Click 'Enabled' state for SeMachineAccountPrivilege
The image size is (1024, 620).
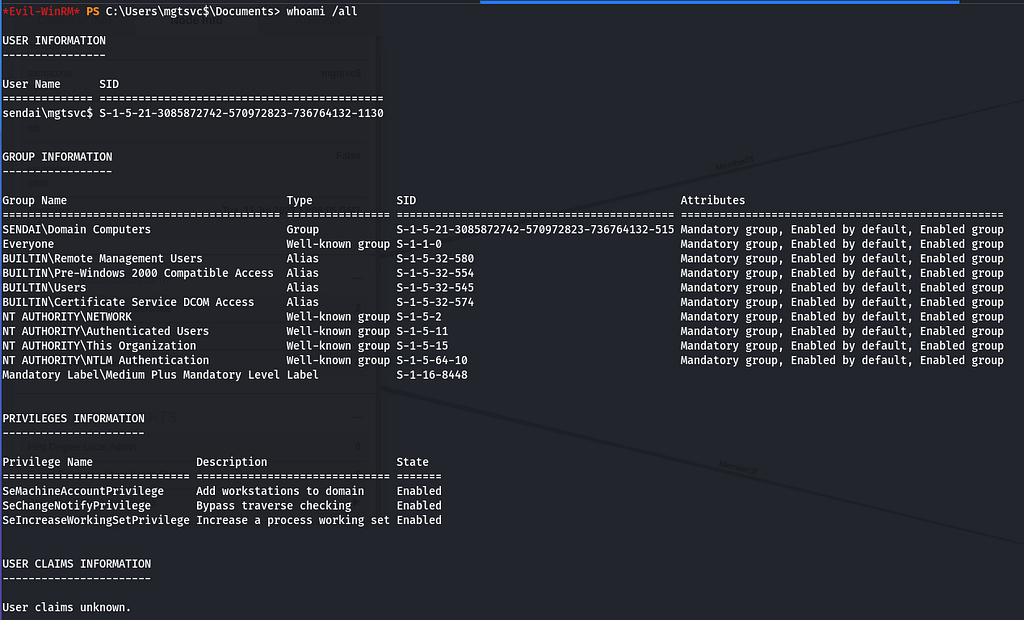(x=419, y=491)
